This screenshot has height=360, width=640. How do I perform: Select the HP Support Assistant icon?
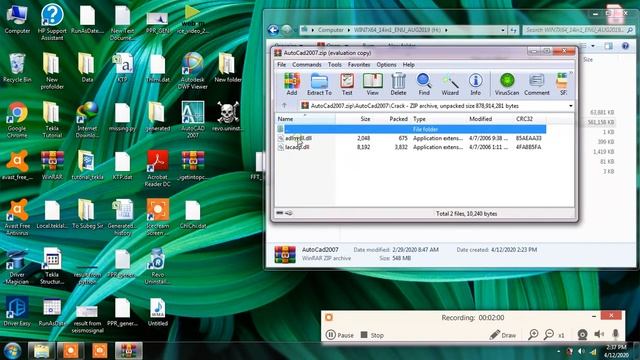(x=52, y=22)
